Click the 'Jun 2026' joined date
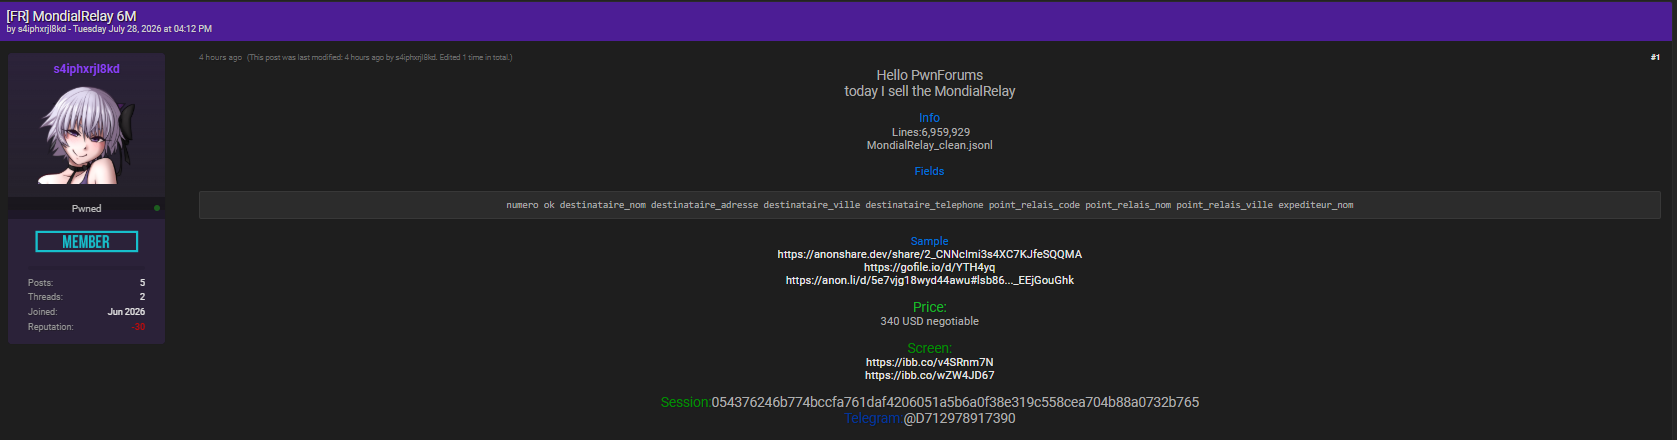Image resolution: width=1677 pixels, height=440 pixels. click(x=126, y=312)
